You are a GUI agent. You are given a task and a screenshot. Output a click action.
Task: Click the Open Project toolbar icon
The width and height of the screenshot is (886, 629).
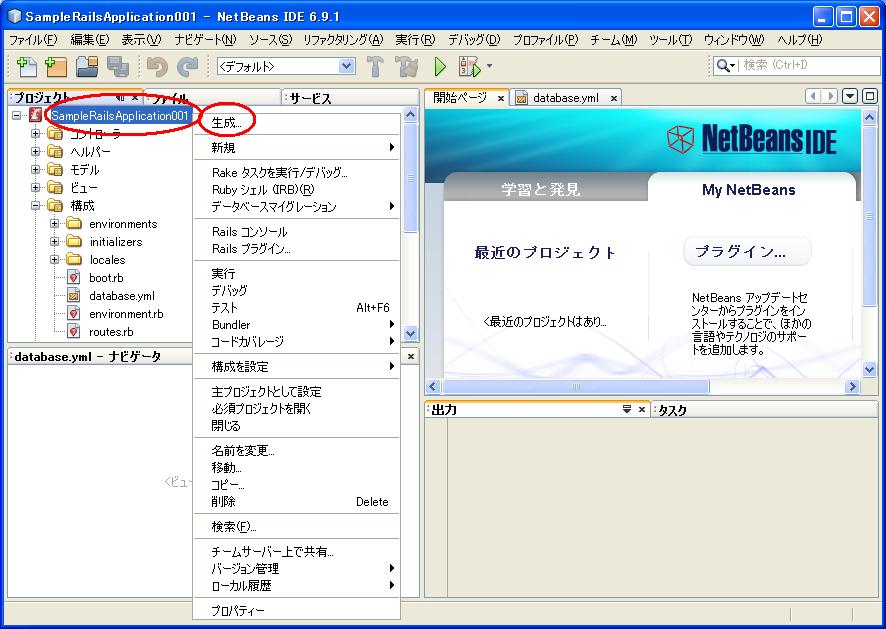coord(87,66)
